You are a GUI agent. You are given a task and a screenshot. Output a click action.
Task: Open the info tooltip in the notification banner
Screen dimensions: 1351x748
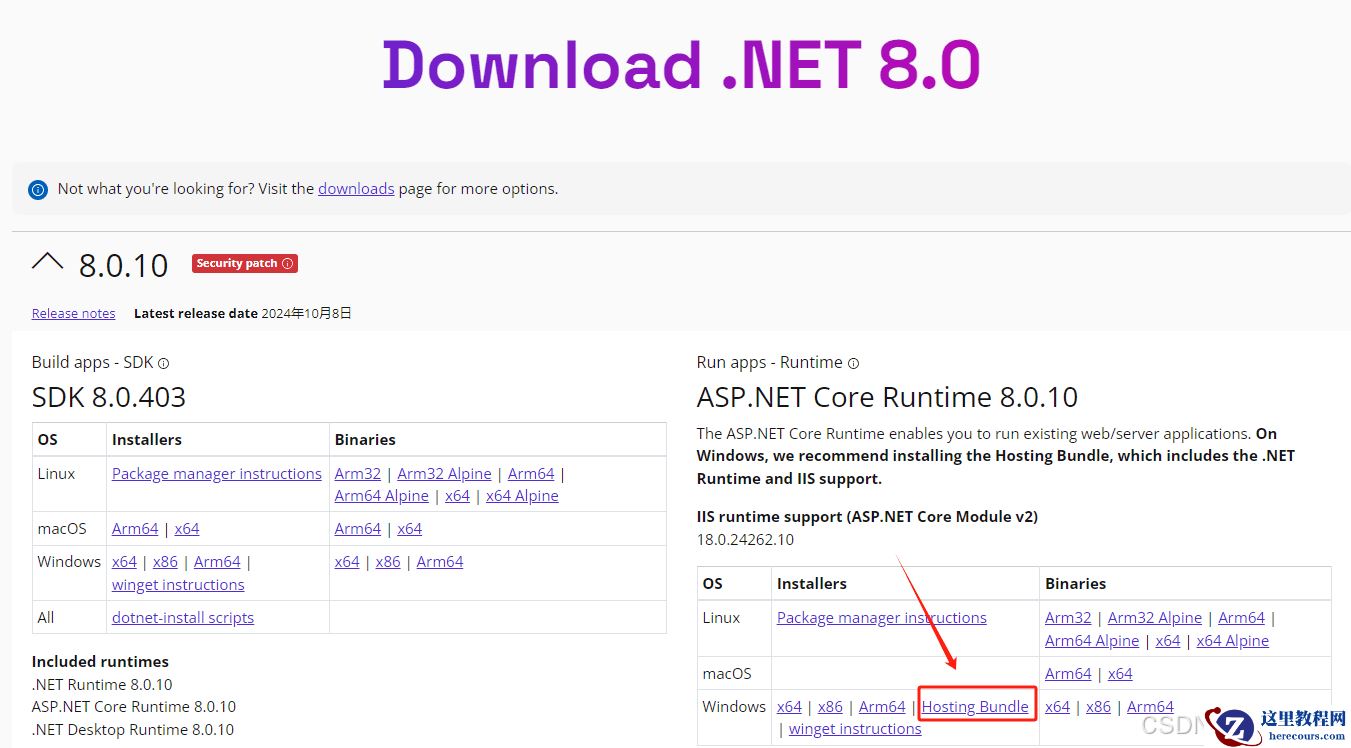(37, 189)
